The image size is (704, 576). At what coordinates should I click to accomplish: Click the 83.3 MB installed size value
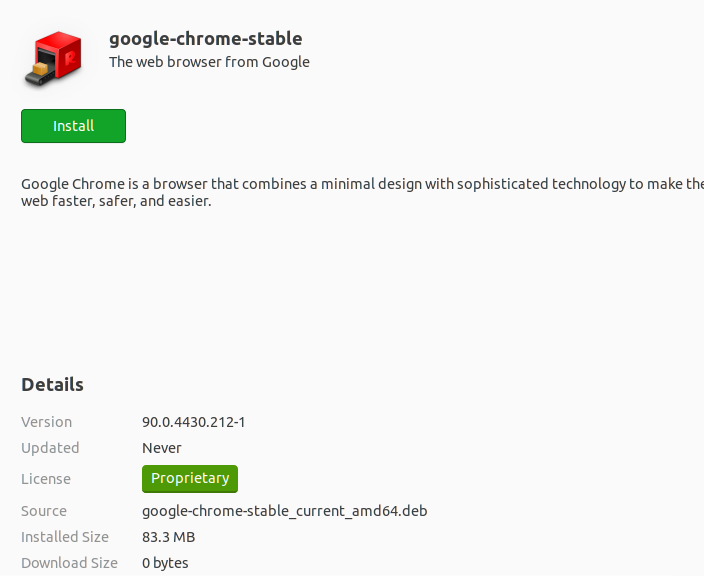(168, 537)
